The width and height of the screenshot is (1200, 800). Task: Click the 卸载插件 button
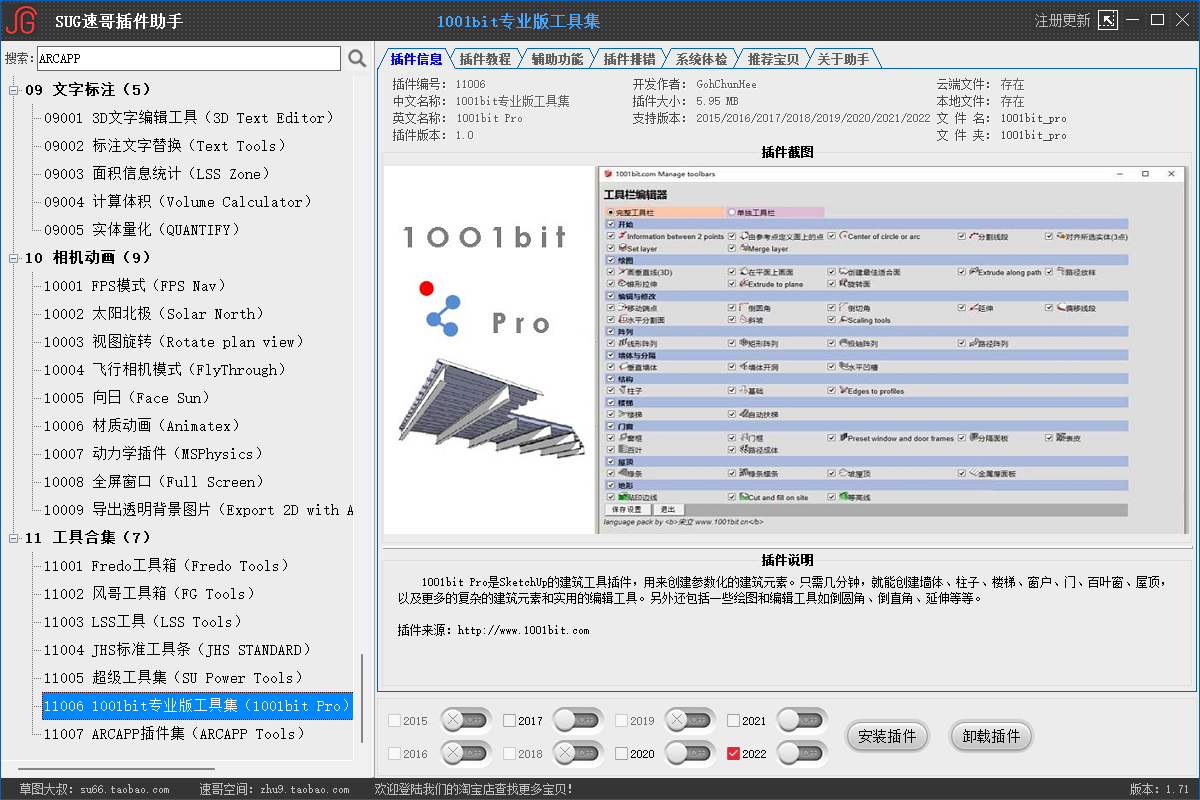pyautogui.click(x=991, y=737)
